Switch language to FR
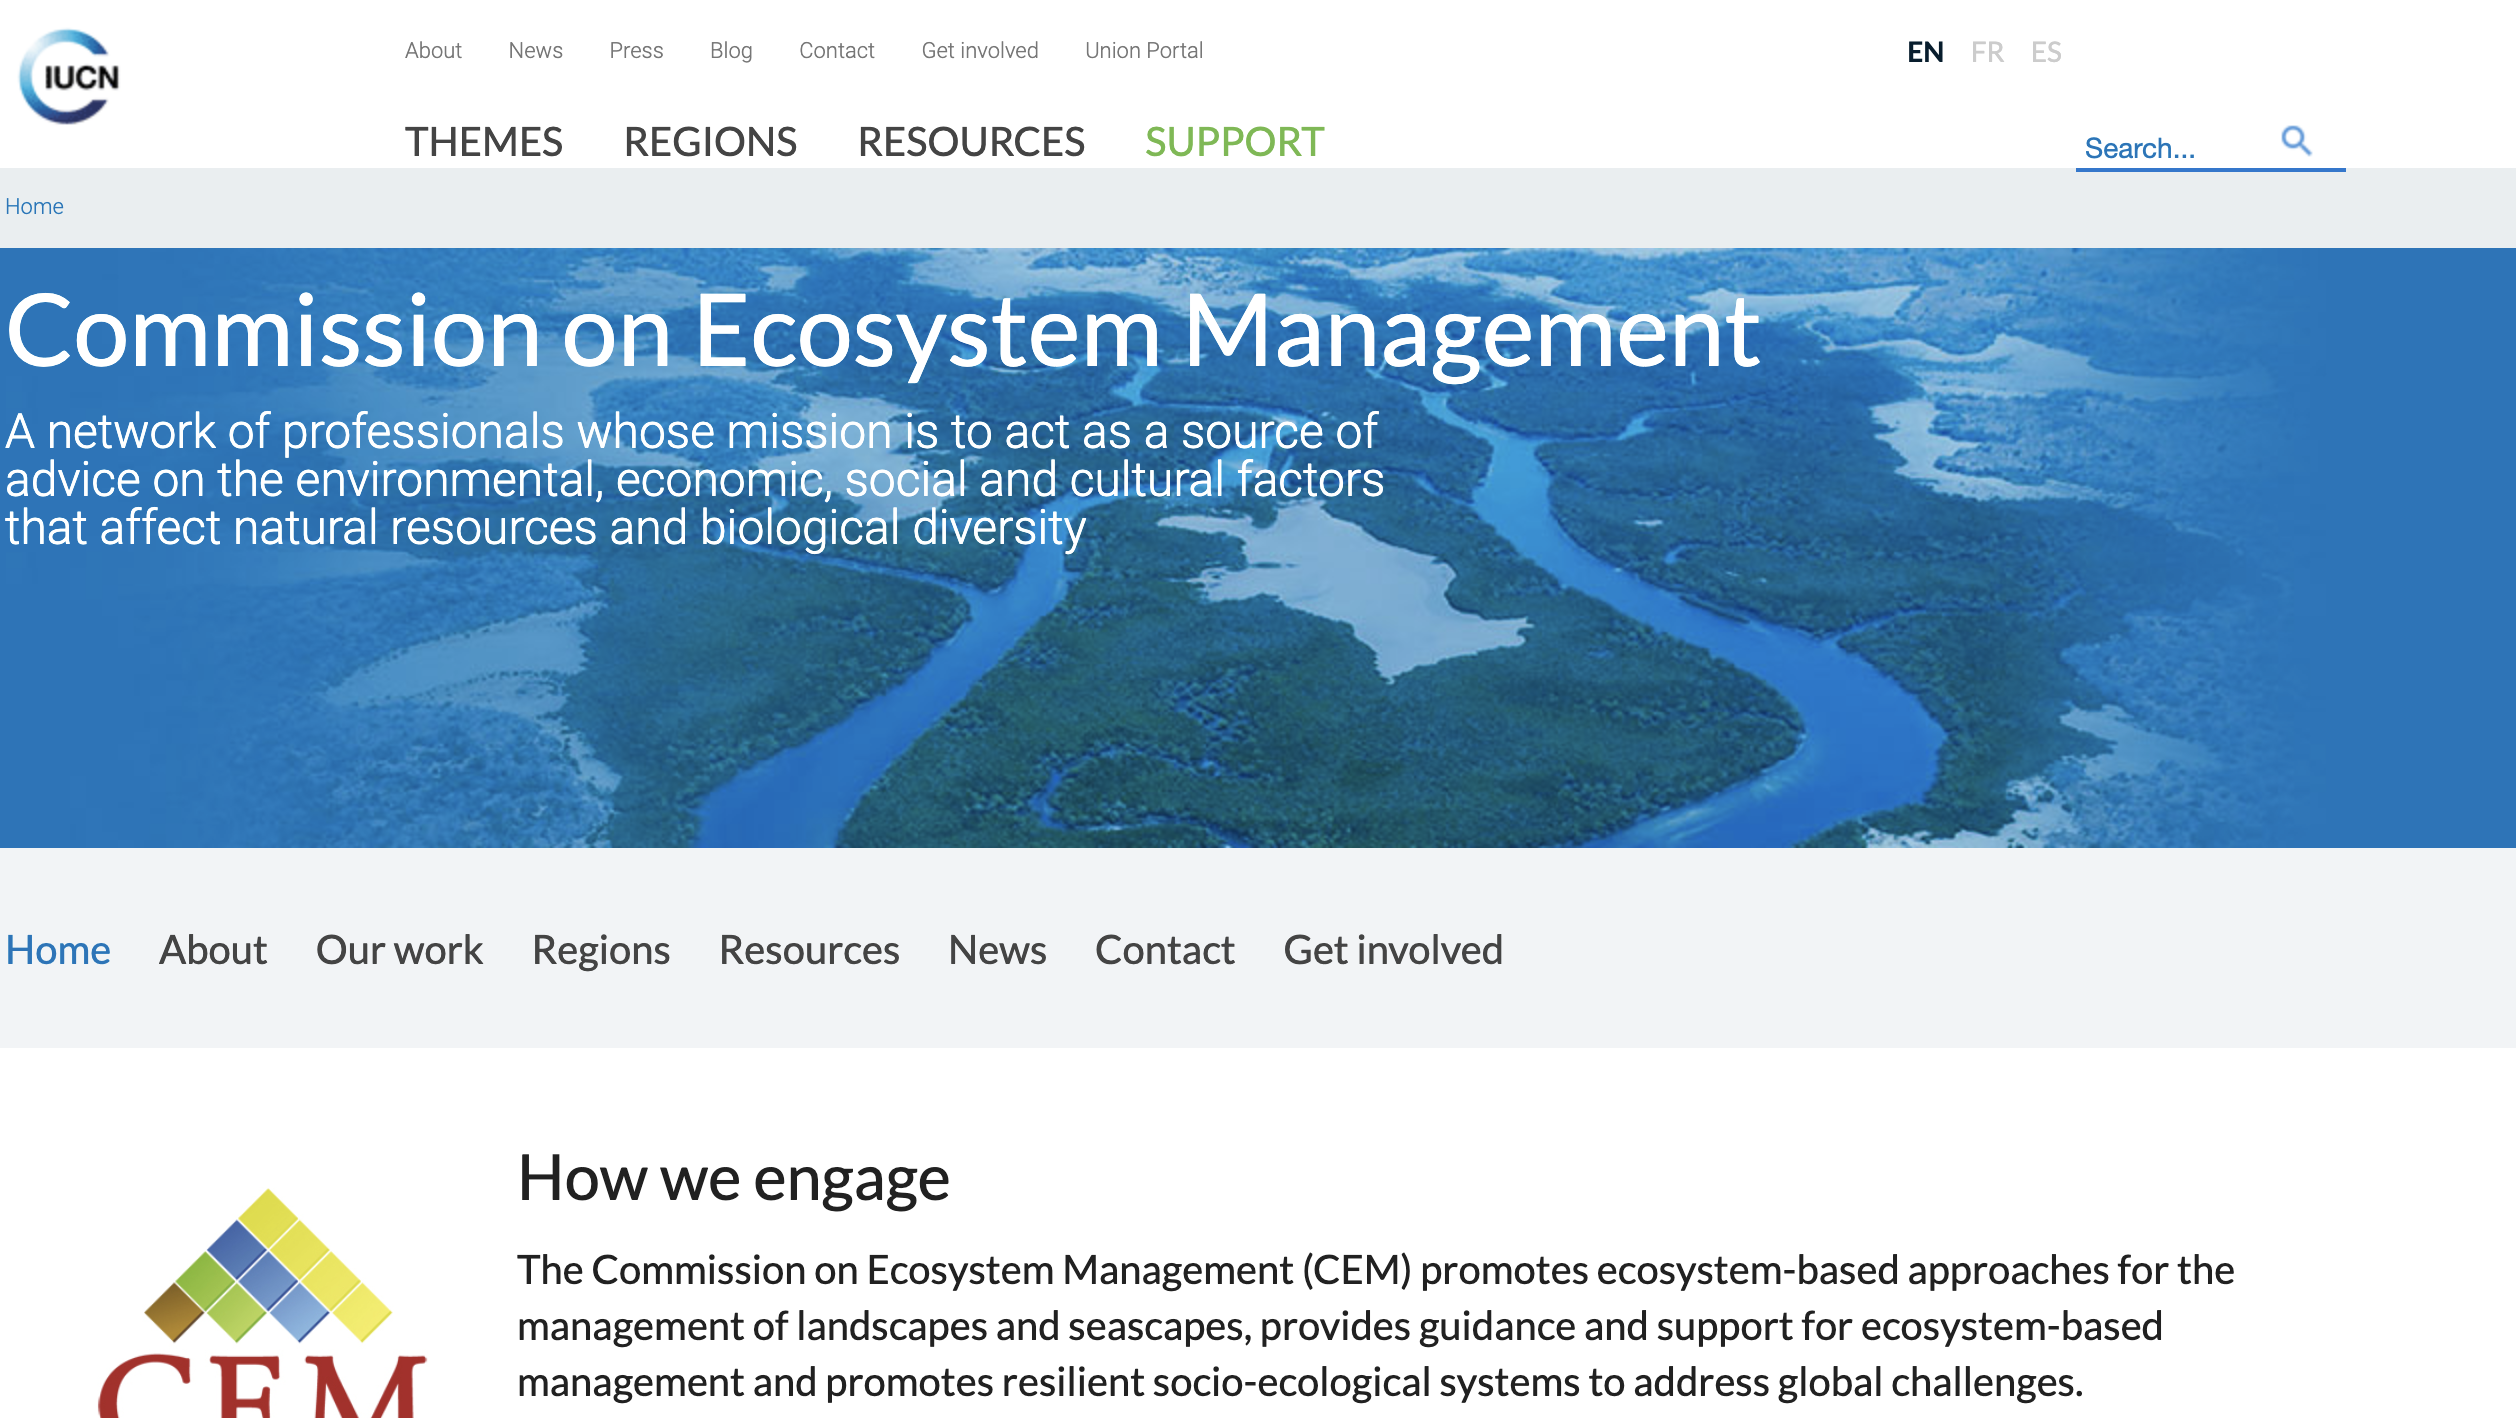Image resolution: width=2516 pixels, height=1418 pixels. tap(1986, 52)
